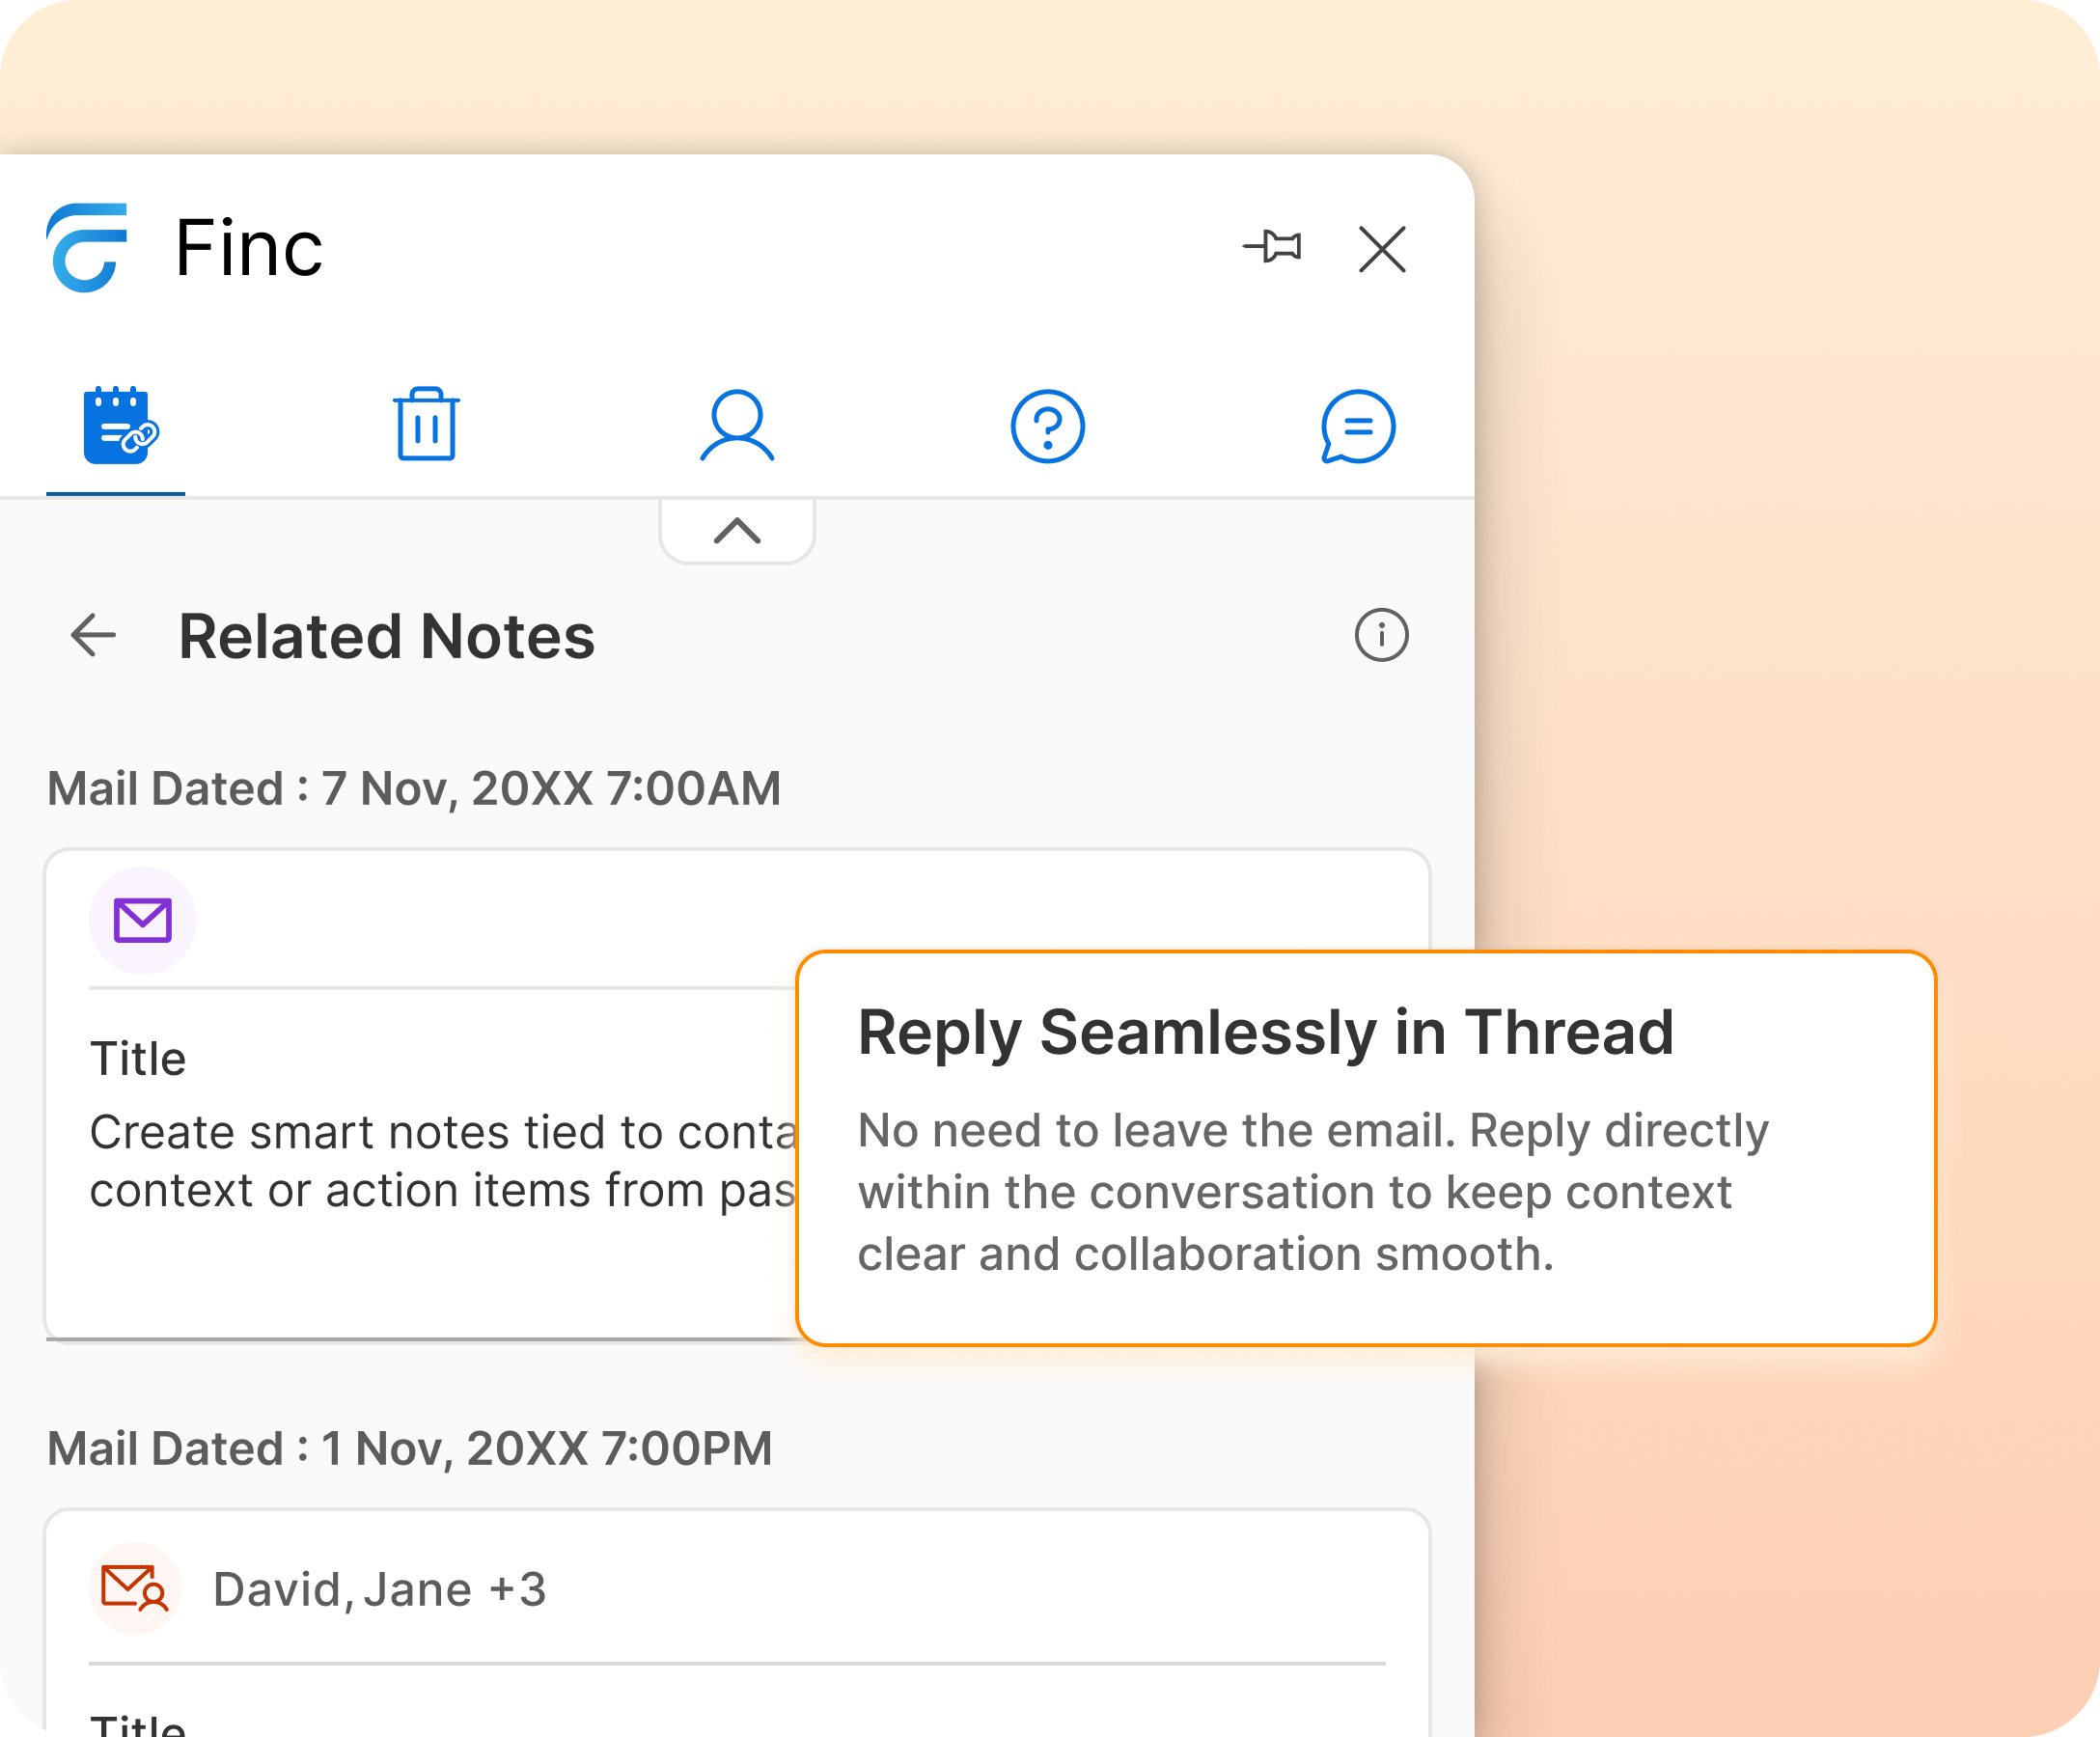Click Reply Seamlessly in Thread tooltip heading

[x=1265, y=1032]
